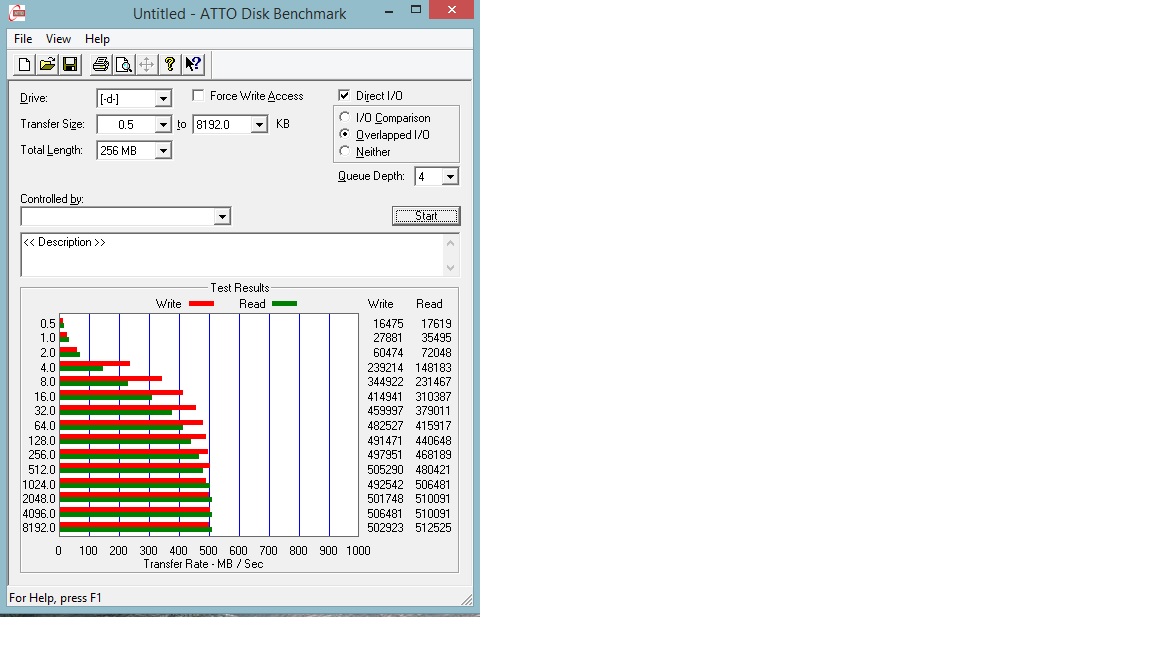
Task: Click Description scrollbar down arrow
Action: [x=450, y=267]
